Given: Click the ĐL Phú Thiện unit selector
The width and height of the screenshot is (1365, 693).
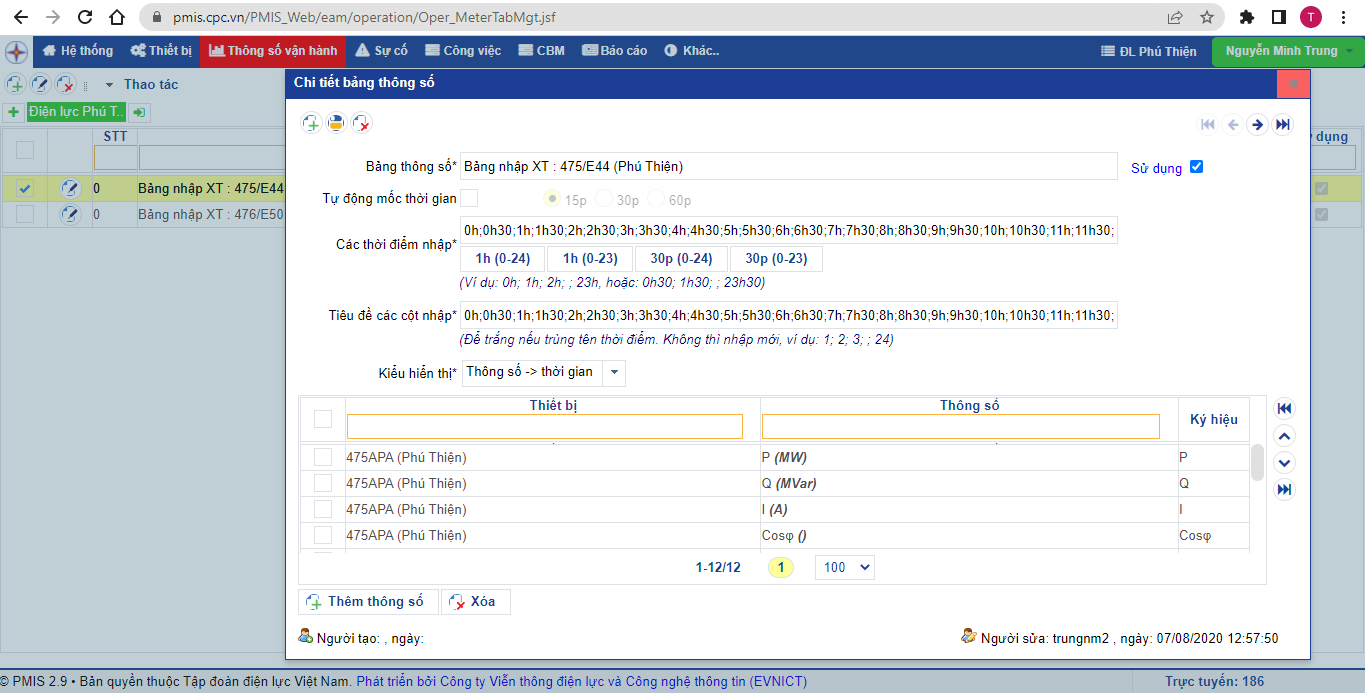Looking at the screenshot, I should point(1149,51).
